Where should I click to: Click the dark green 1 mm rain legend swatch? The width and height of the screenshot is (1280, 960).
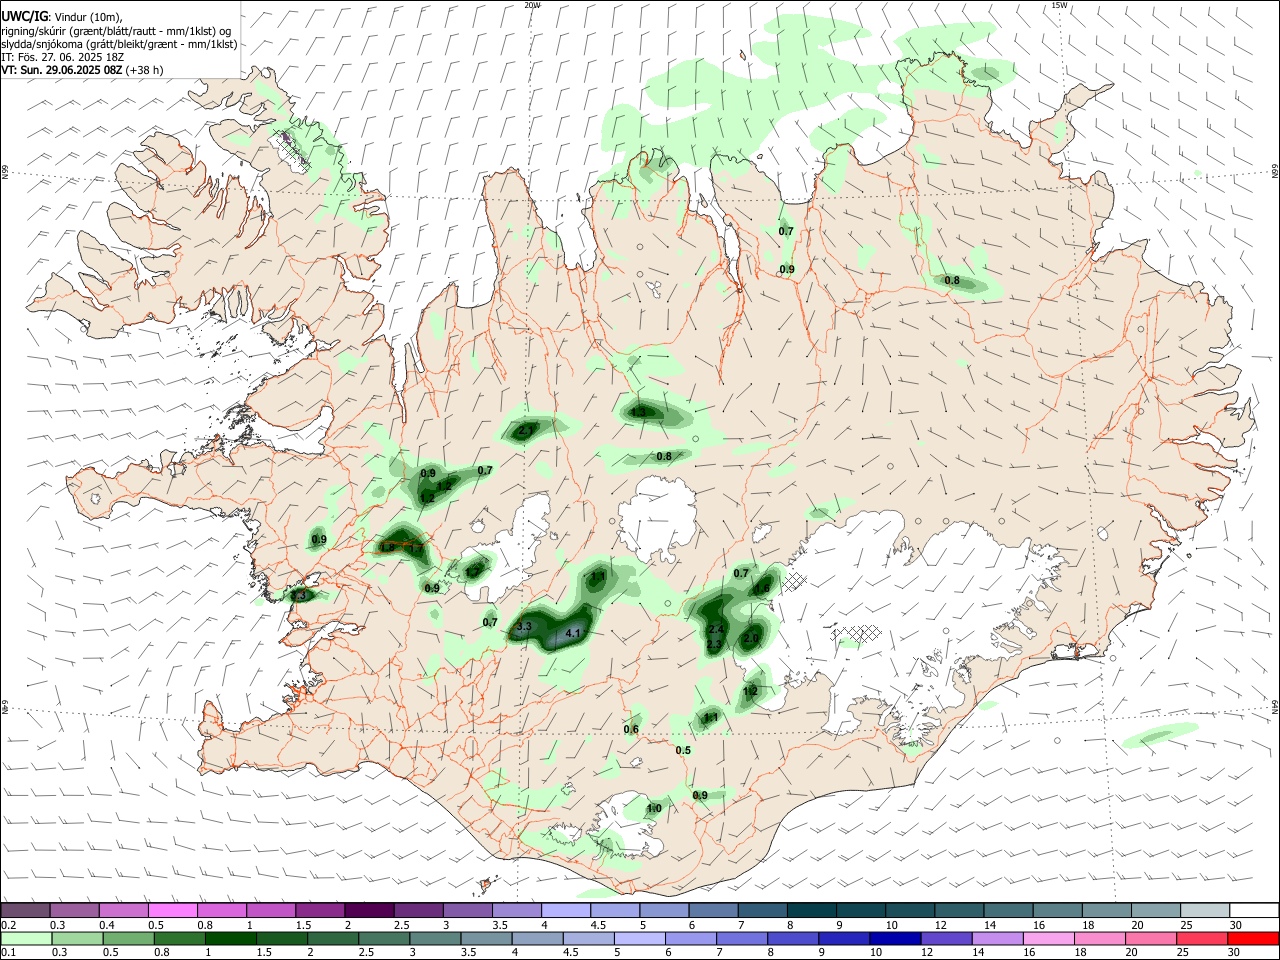pos(229,939)
